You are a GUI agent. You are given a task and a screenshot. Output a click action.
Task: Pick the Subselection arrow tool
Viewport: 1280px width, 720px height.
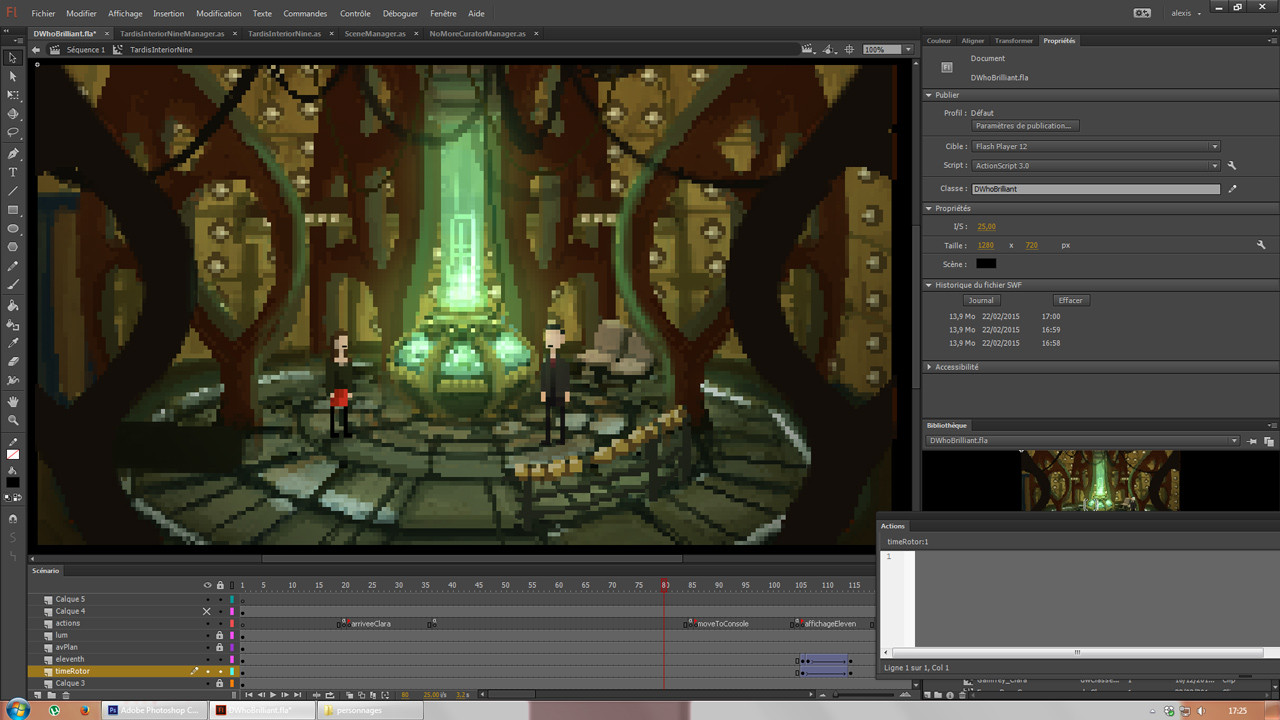tap(13, 76)
